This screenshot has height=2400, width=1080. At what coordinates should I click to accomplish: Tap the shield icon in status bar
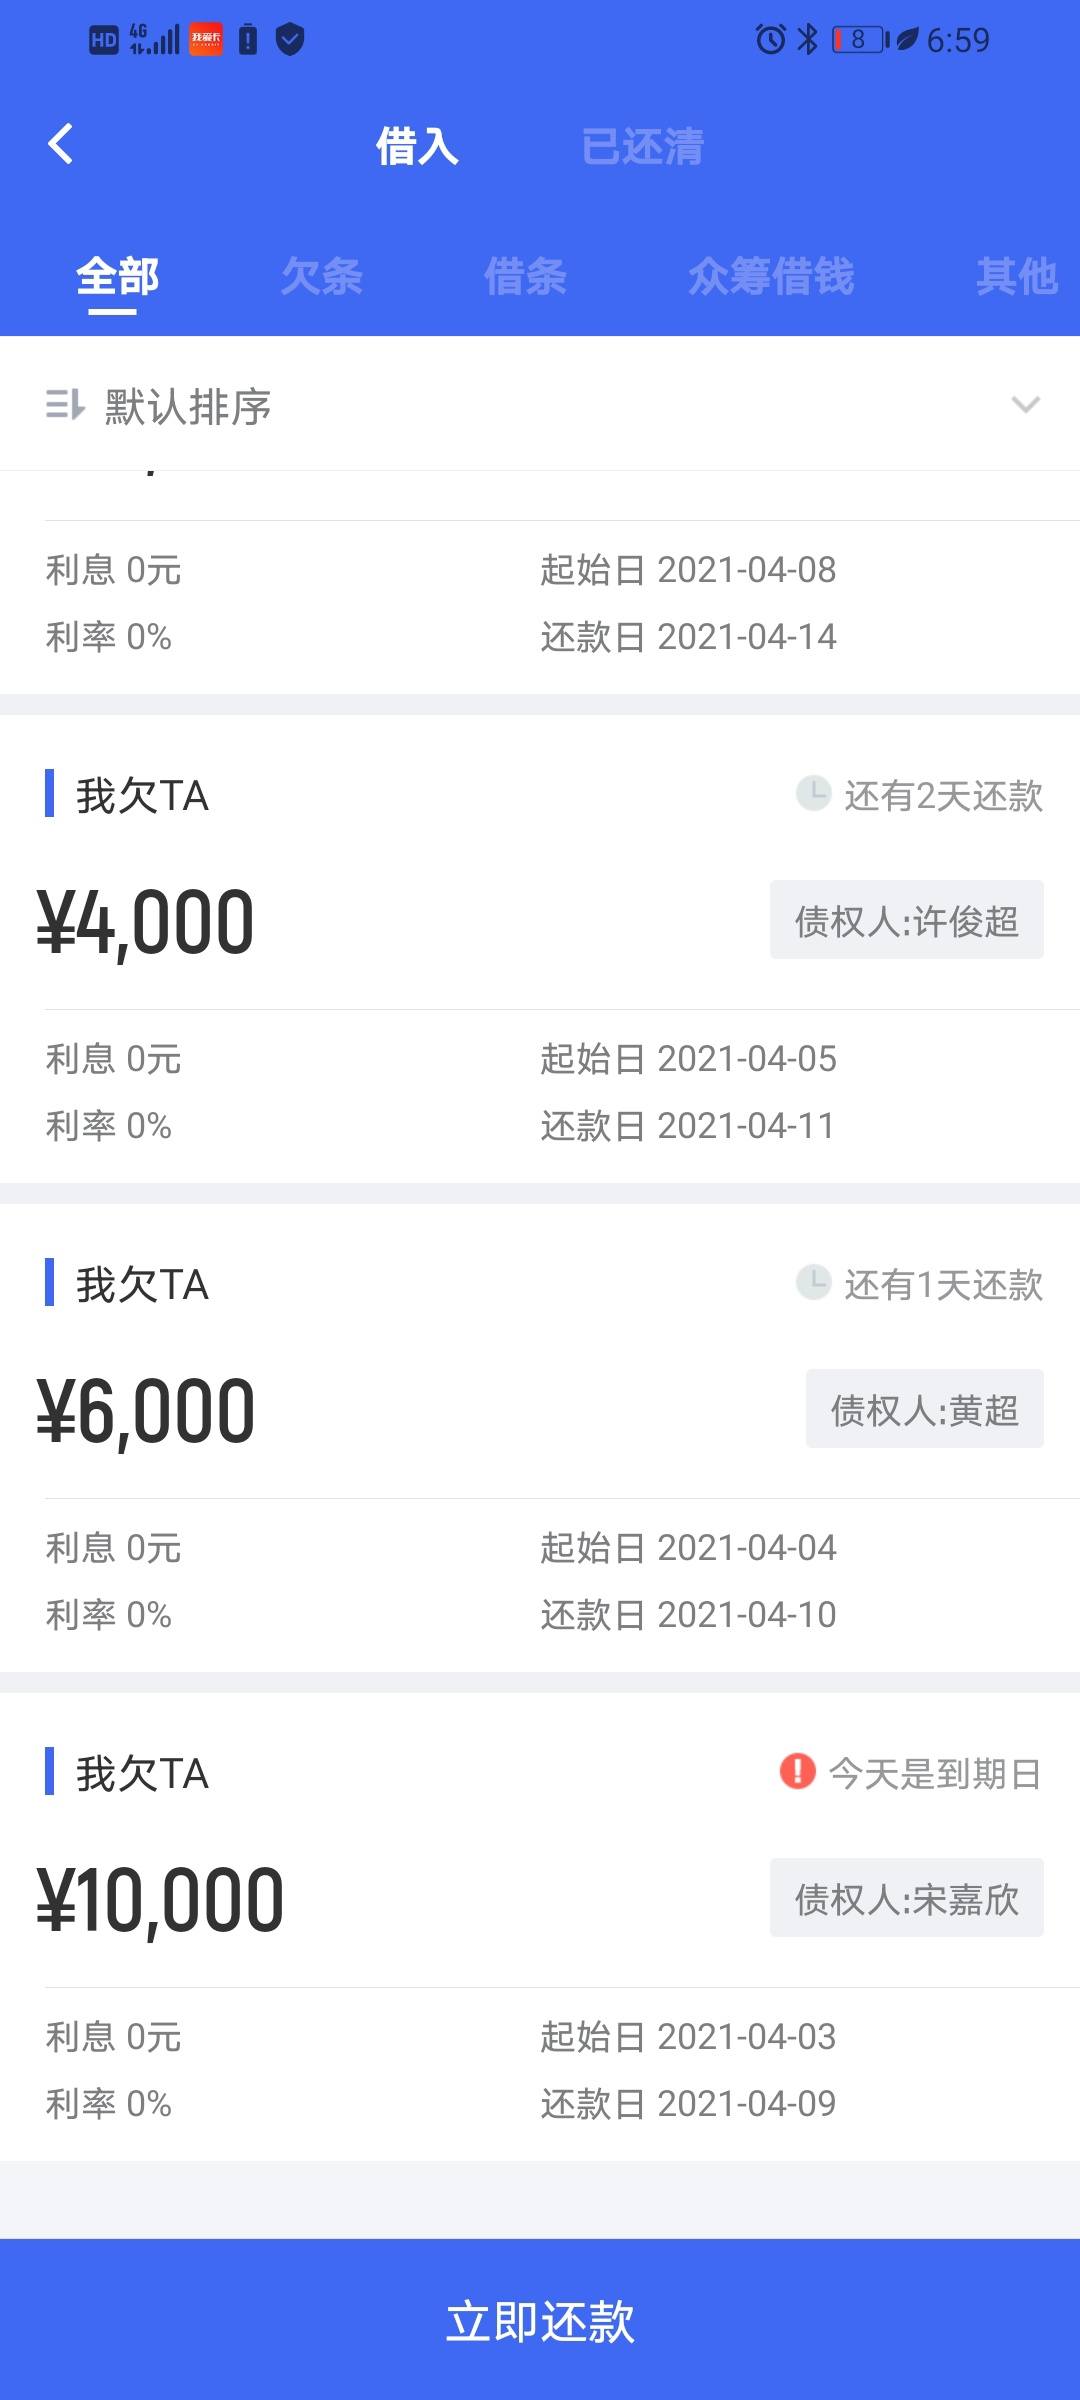tap(290, 40)
